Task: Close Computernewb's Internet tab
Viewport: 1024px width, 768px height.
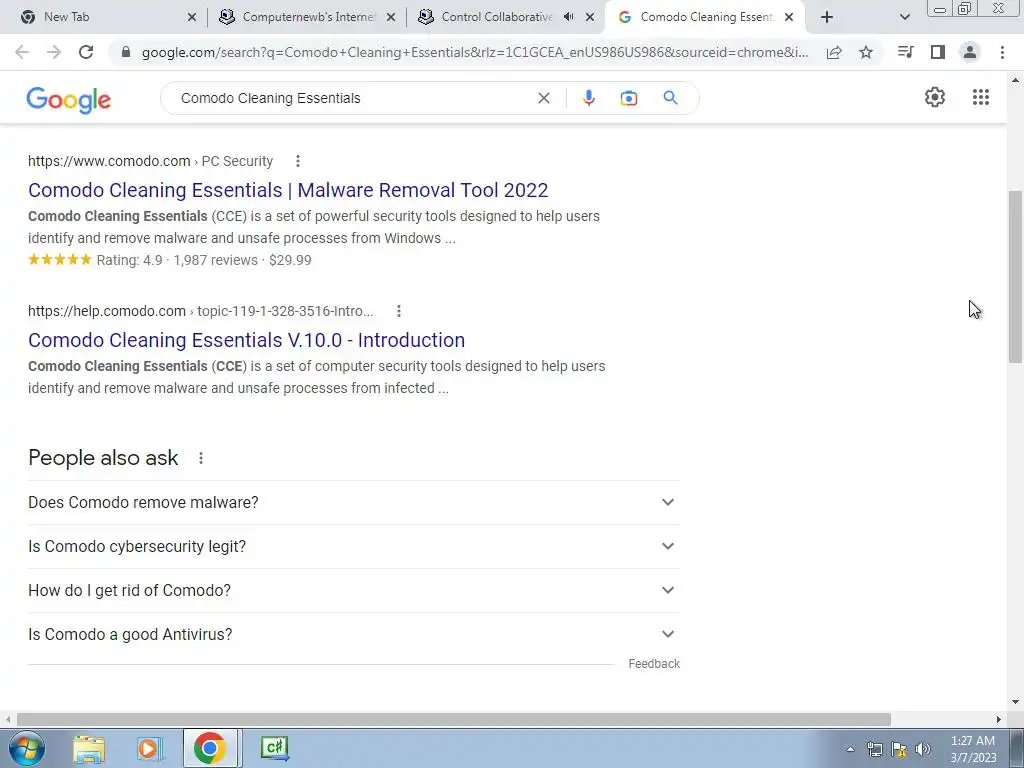Action: click(391, 17)
